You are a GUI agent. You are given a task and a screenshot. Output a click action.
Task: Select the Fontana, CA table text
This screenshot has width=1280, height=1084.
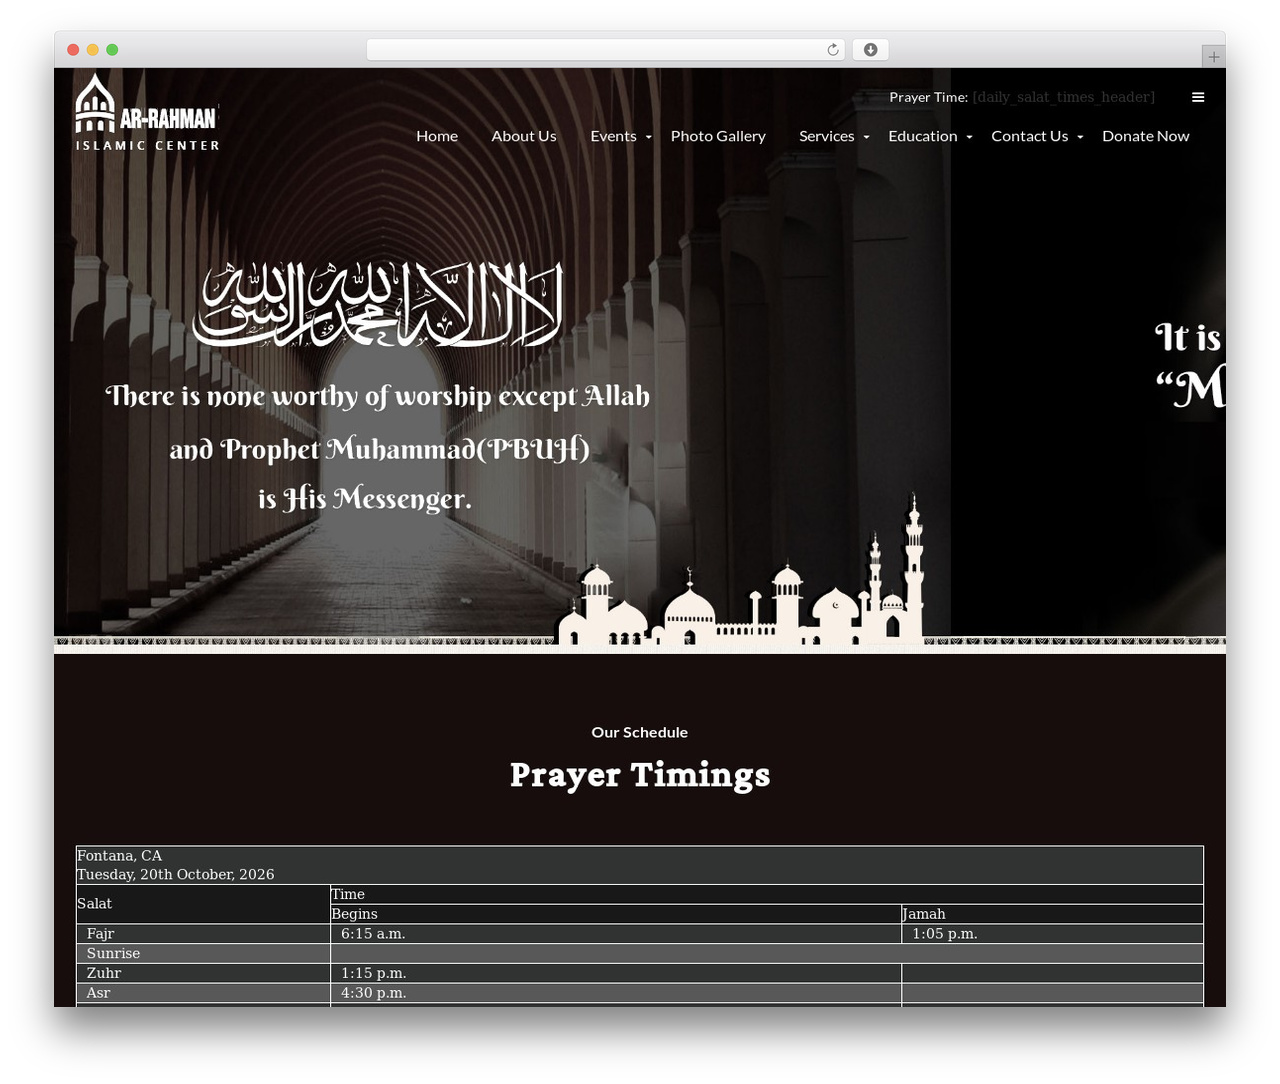coord(119,856)
